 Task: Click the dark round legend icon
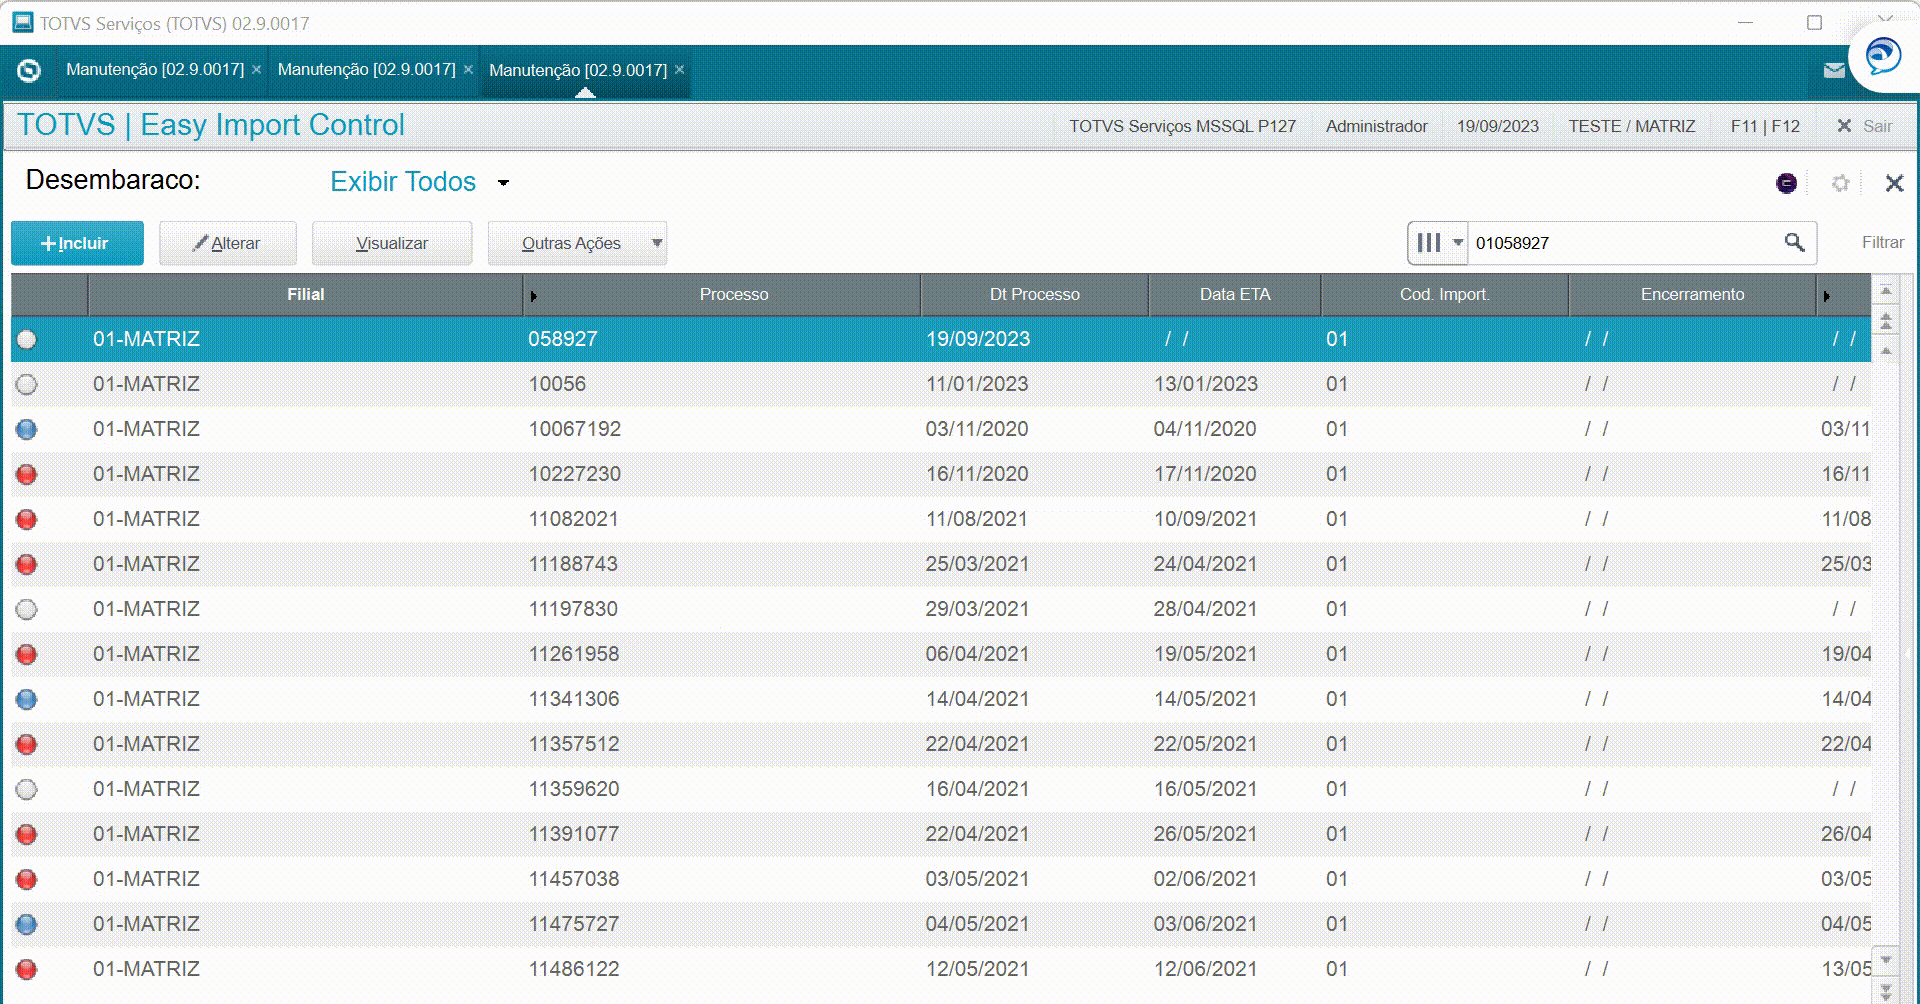tap(1786, 183)
